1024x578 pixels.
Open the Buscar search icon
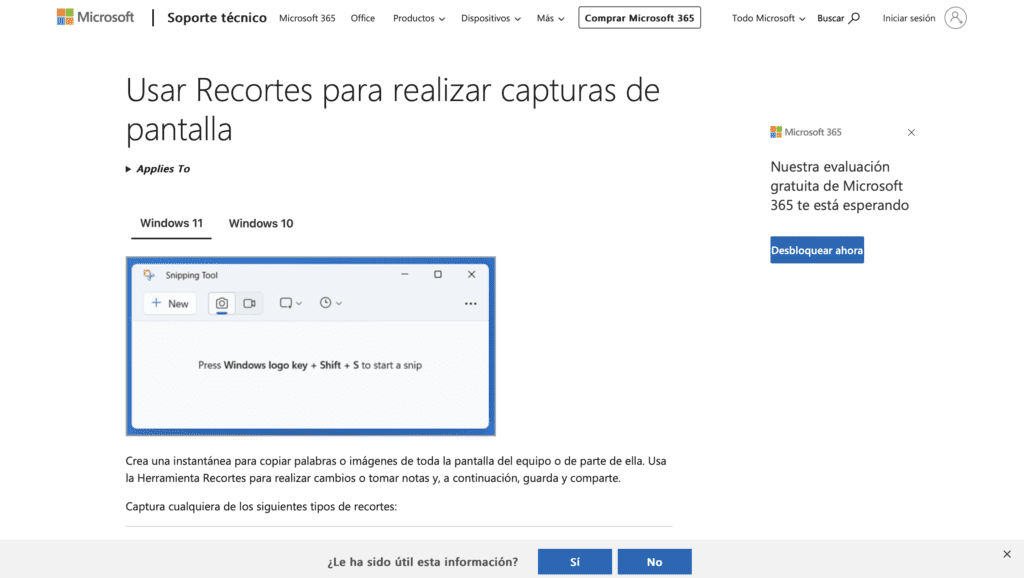click(854, 18)
